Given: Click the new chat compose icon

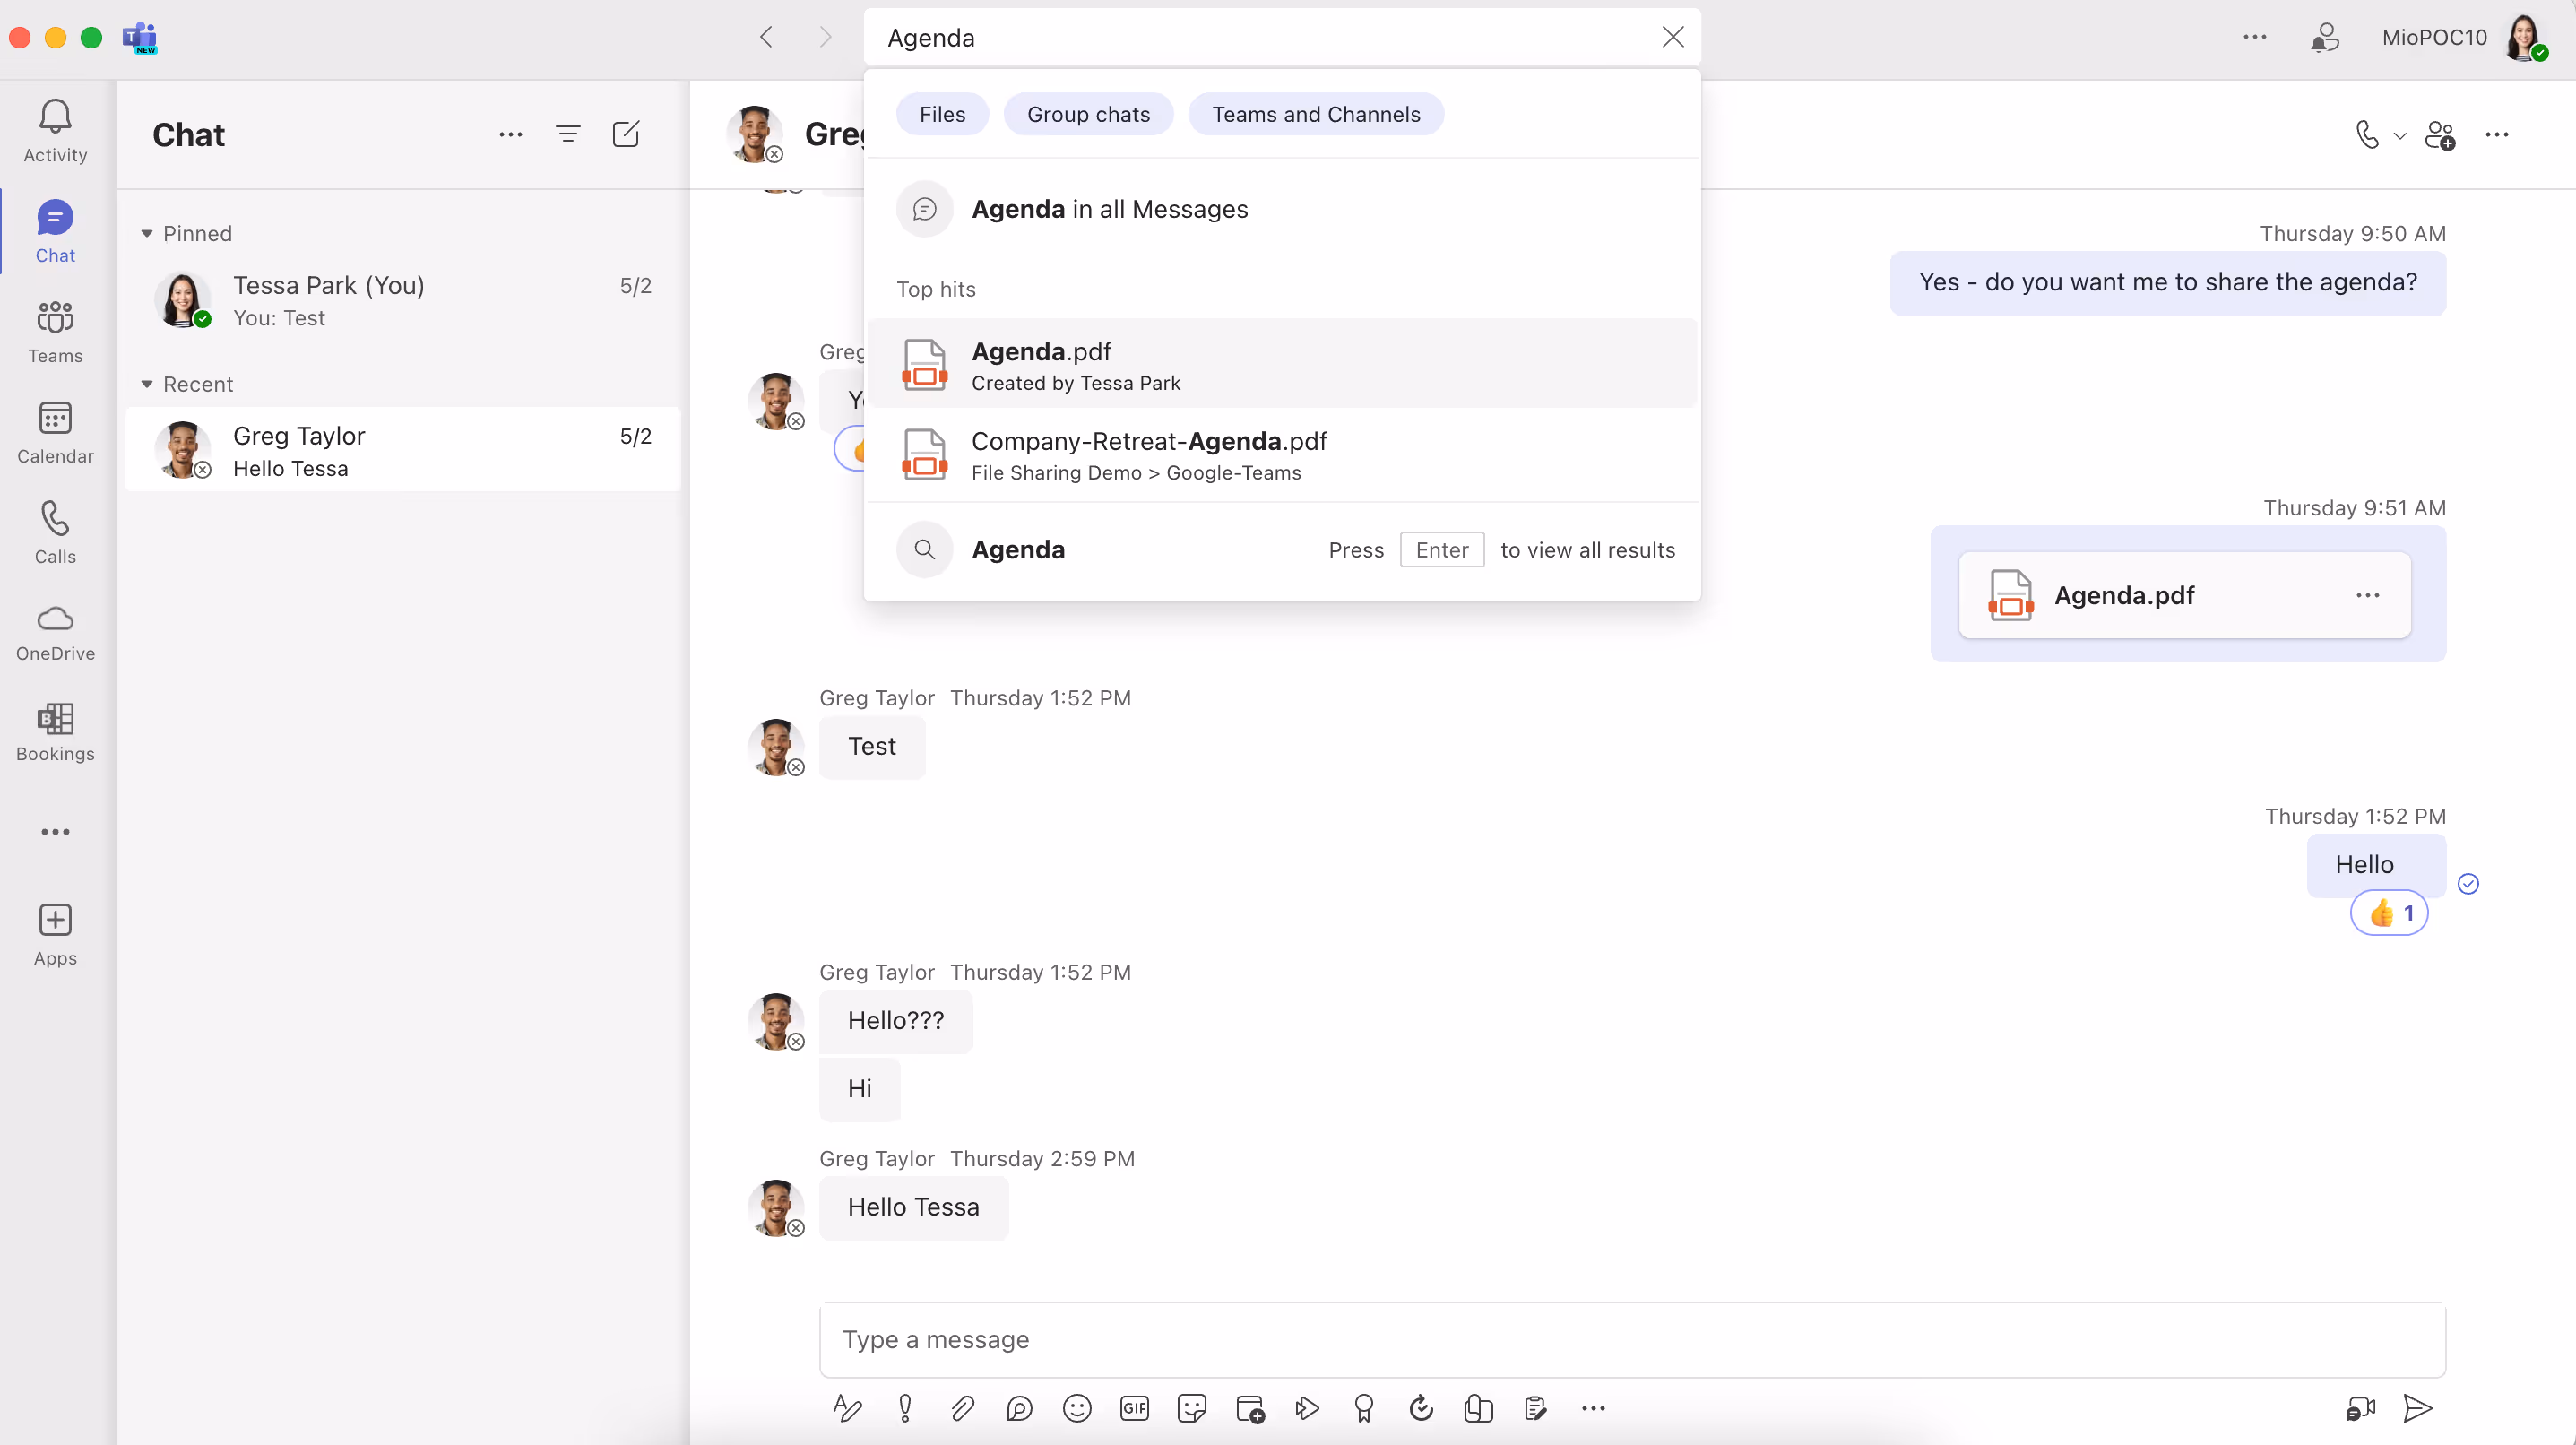Looking at the screenshot, I should [626, 134].
